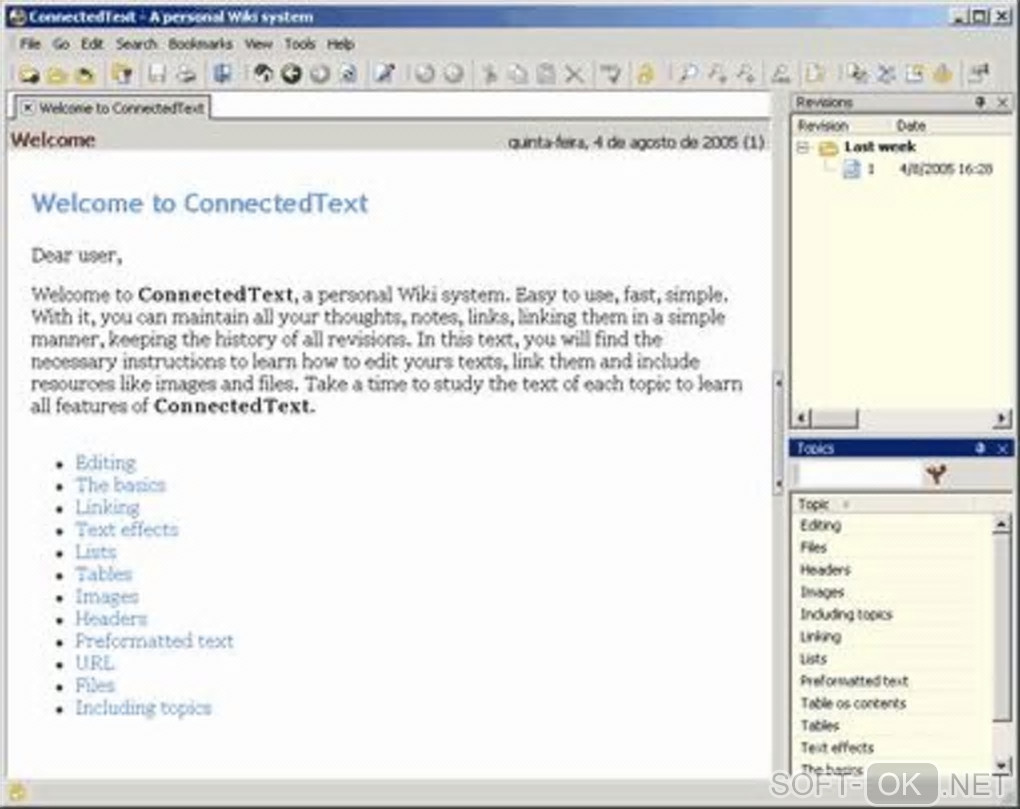Open the Help menu
This screenshot has height=809, width=1020.
tap(340, 44)
